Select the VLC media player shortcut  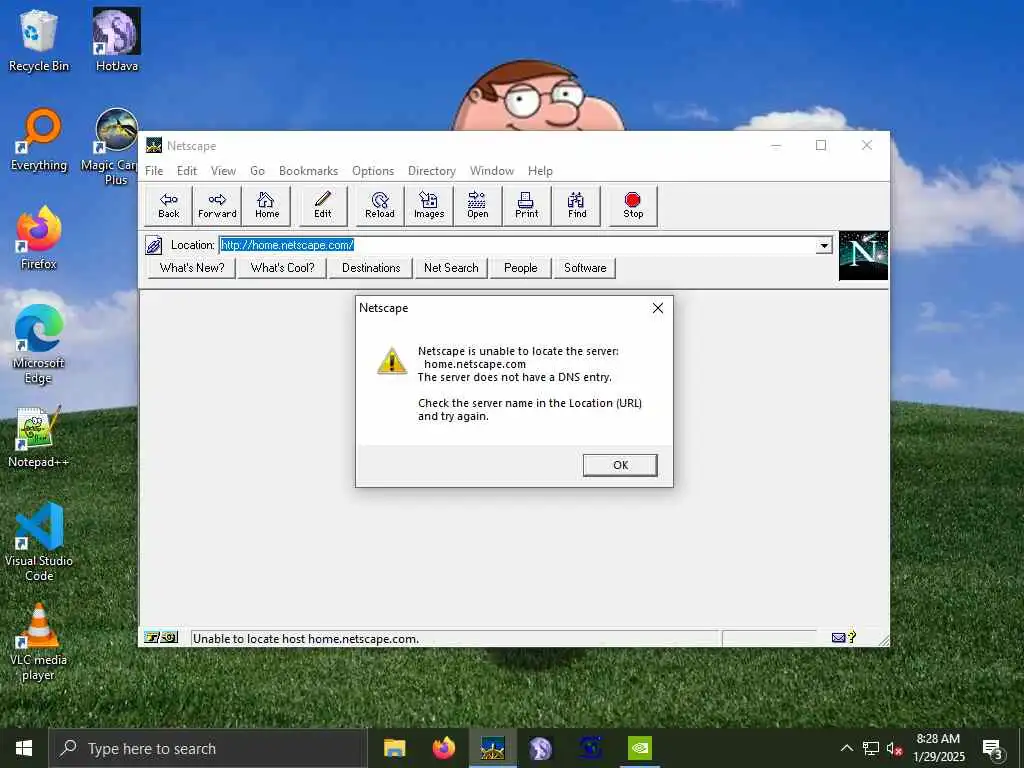click(x=39, y=641)
